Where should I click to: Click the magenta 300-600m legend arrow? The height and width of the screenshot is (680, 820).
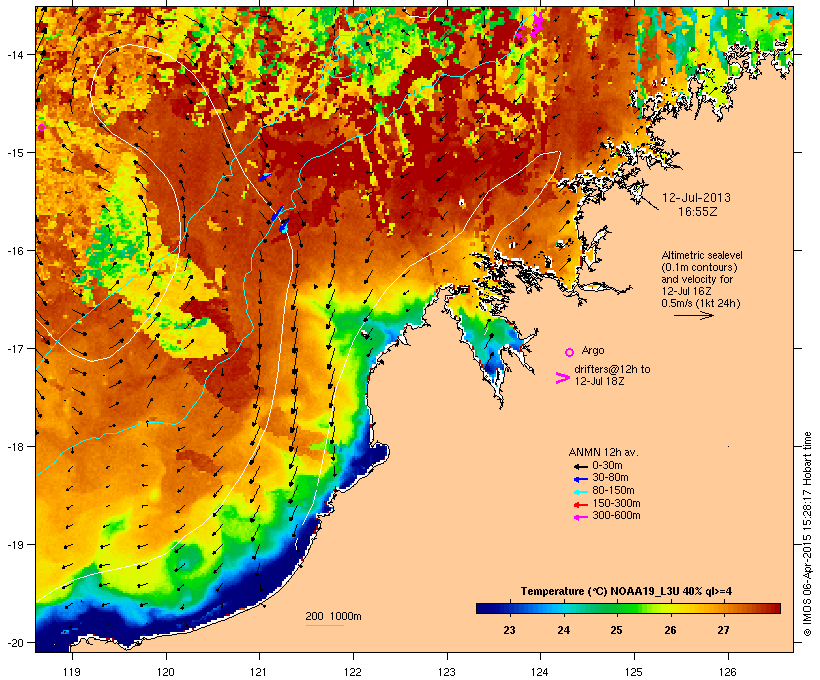pyautogui.click(x=580, y=517)
